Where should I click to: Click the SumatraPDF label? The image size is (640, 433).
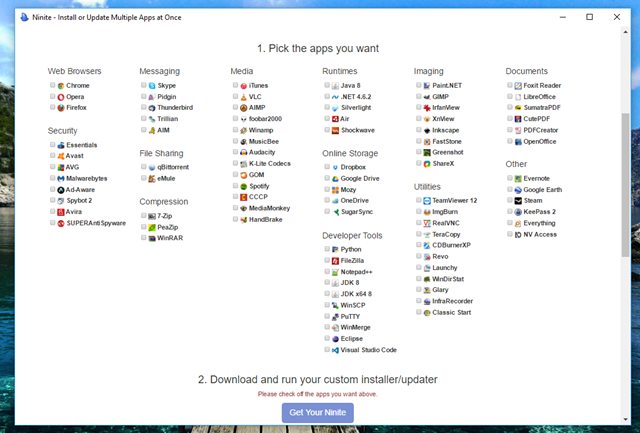[x=542, y=108]
